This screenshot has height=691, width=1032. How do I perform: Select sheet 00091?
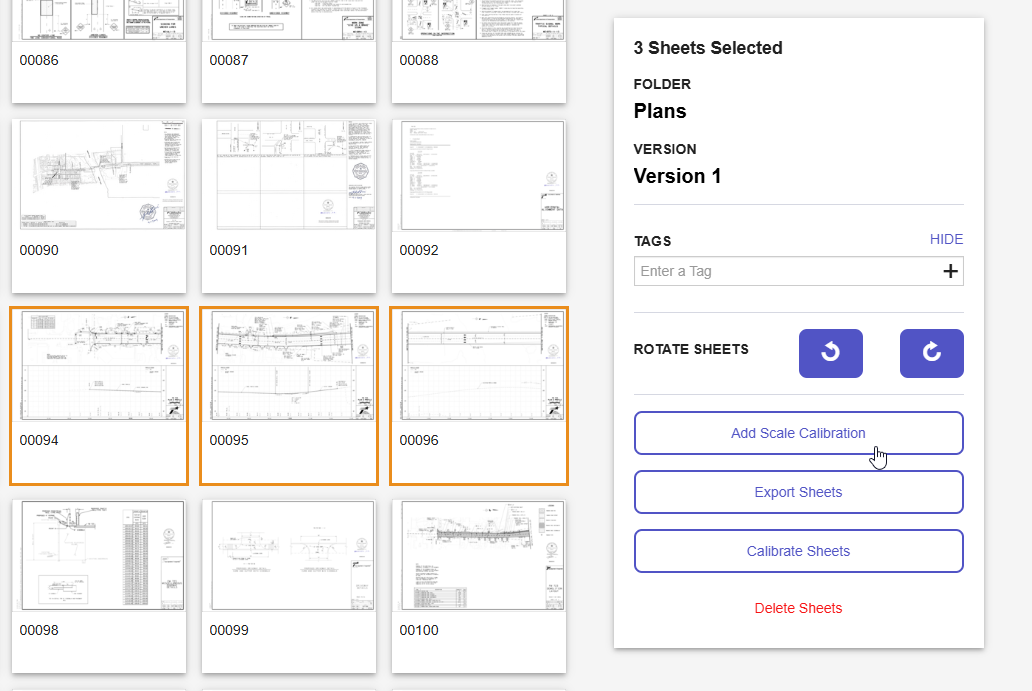[288, 175]
